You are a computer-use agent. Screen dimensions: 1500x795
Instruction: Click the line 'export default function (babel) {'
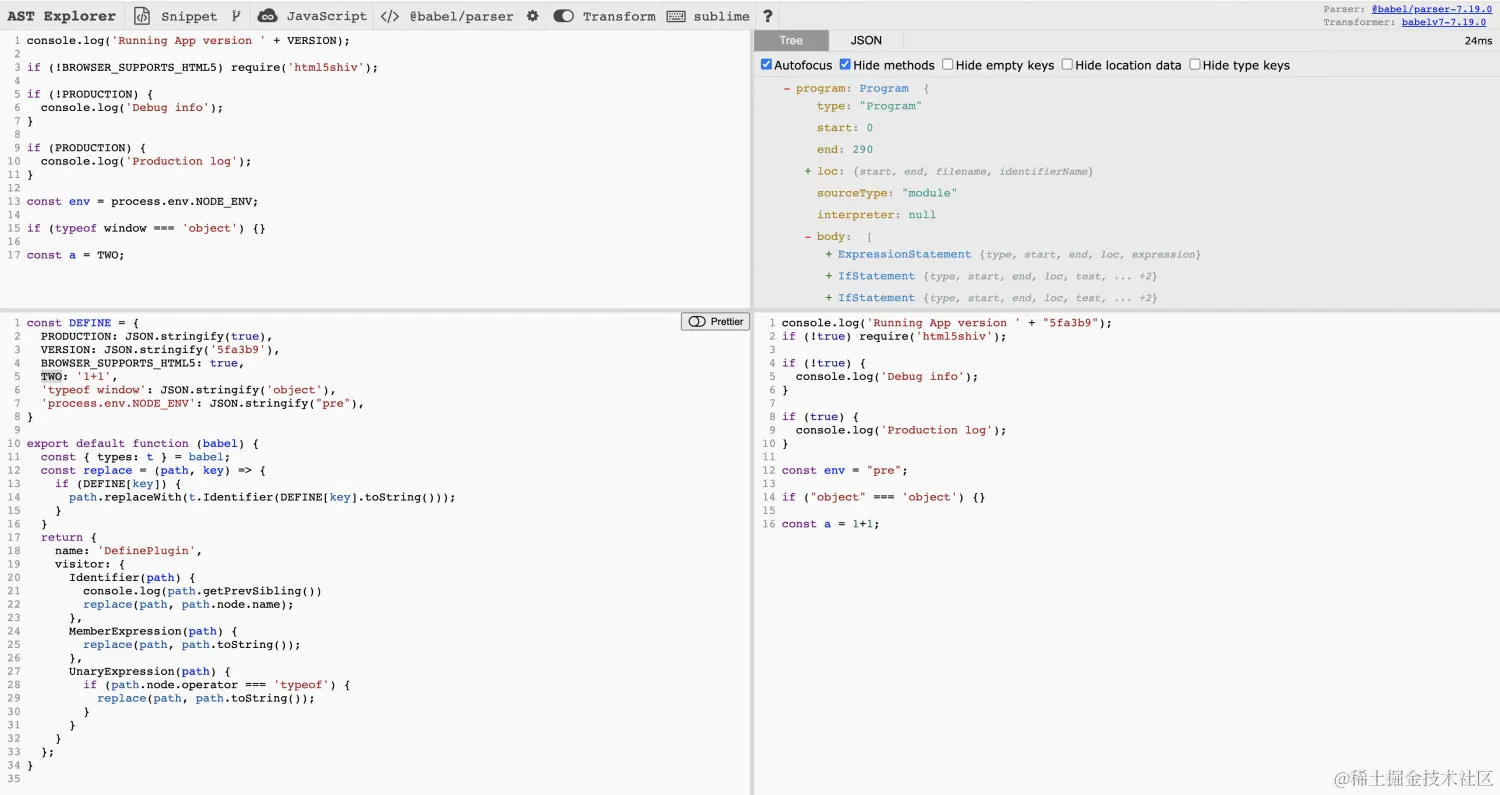pyautogui.click(x=142, y=444)
